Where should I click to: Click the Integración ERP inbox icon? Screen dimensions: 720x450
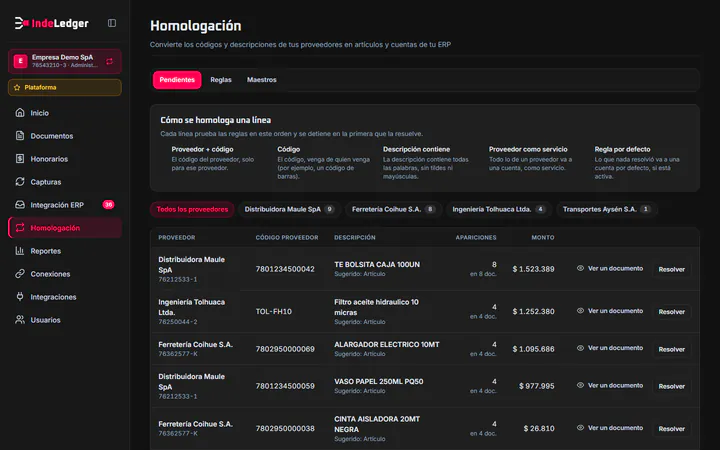pyautogui.click(x=20, y=205)
